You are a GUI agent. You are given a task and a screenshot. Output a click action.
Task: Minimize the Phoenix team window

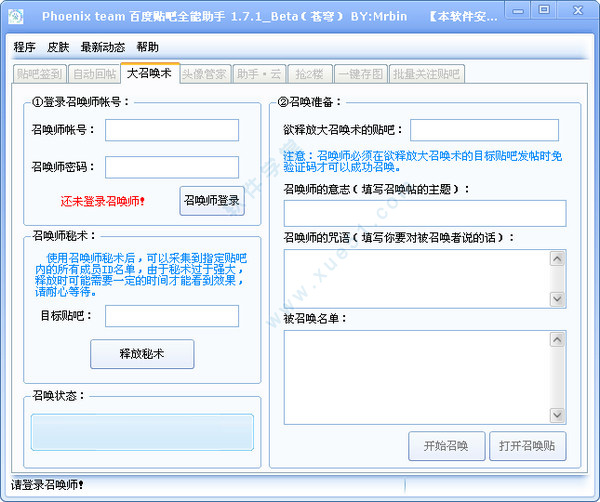tap(518, 11)
